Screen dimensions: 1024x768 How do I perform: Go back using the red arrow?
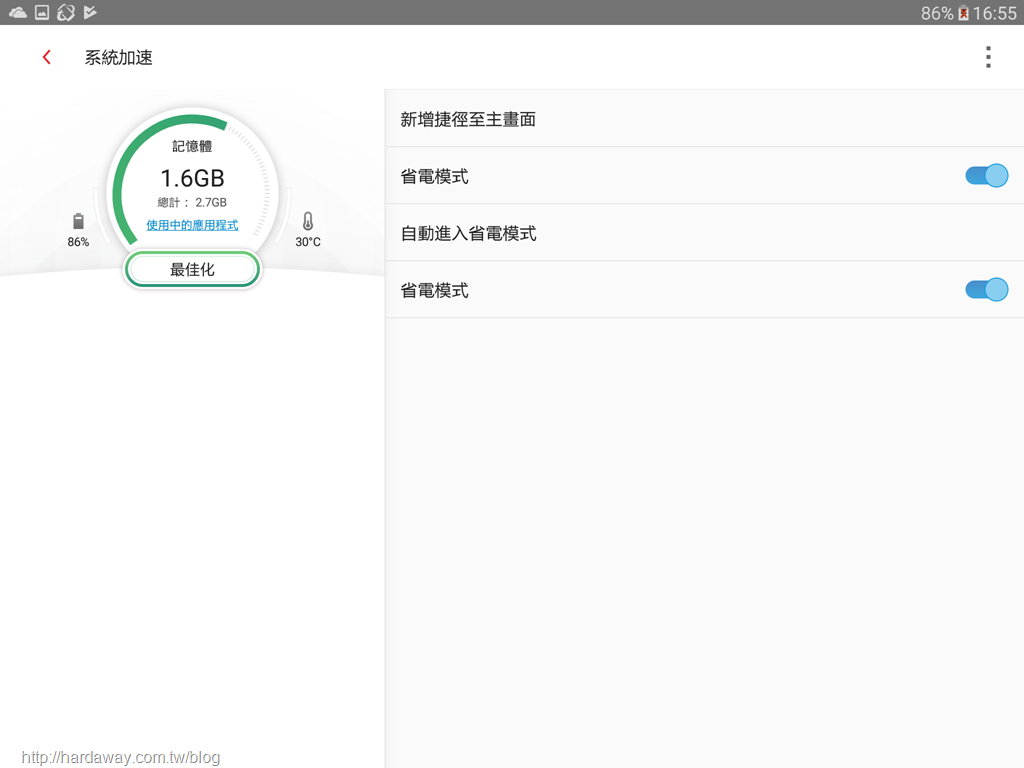(x=46, y=57)
